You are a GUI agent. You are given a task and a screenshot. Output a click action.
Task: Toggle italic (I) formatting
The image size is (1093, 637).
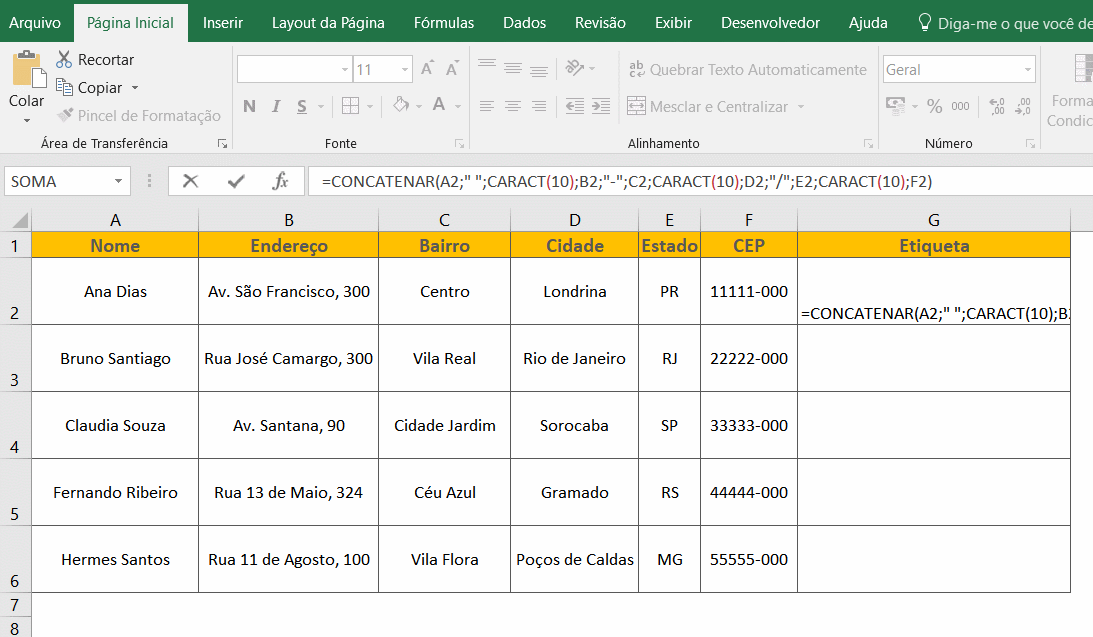pos(276,106)
